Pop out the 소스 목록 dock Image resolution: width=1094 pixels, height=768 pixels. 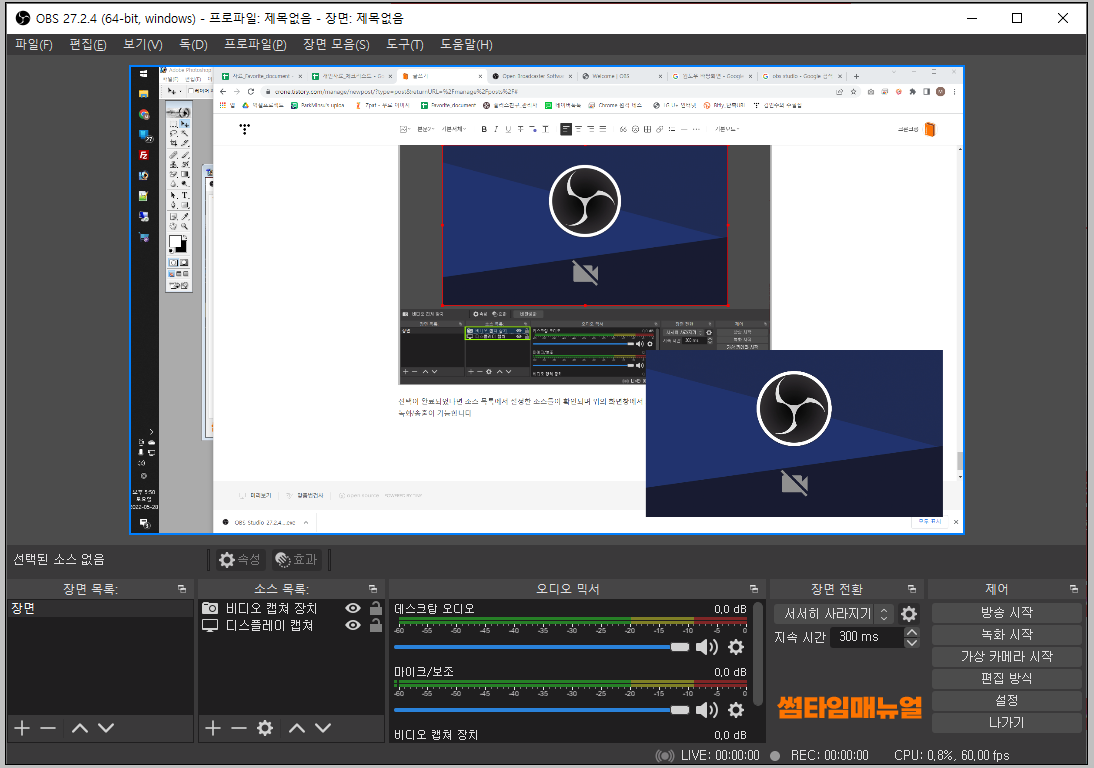click(x=373, y=589)
